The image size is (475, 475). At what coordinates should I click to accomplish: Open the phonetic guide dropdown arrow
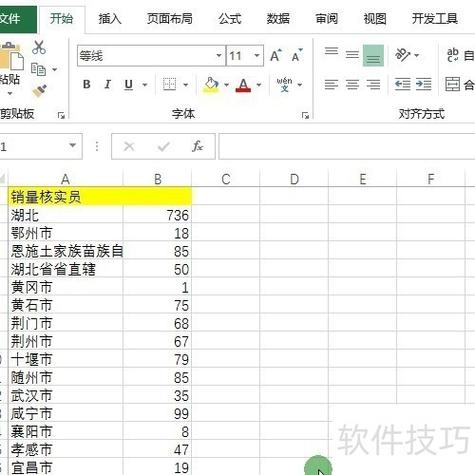click(300, 85)
